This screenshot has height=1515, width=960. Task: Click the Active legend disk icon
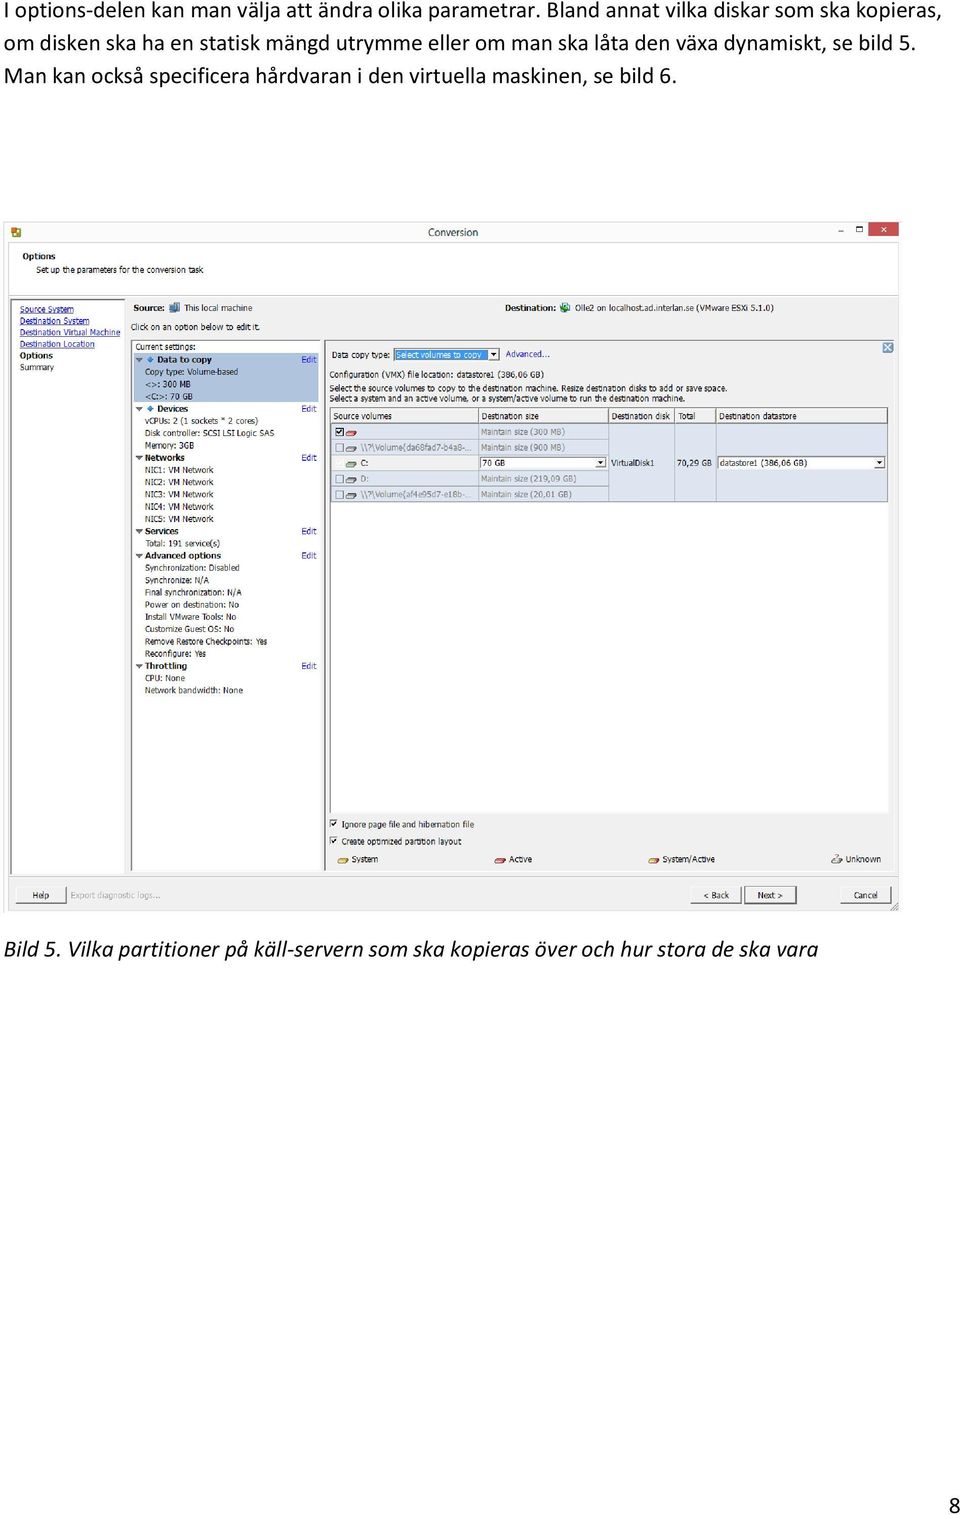click(x=500, y=860)
